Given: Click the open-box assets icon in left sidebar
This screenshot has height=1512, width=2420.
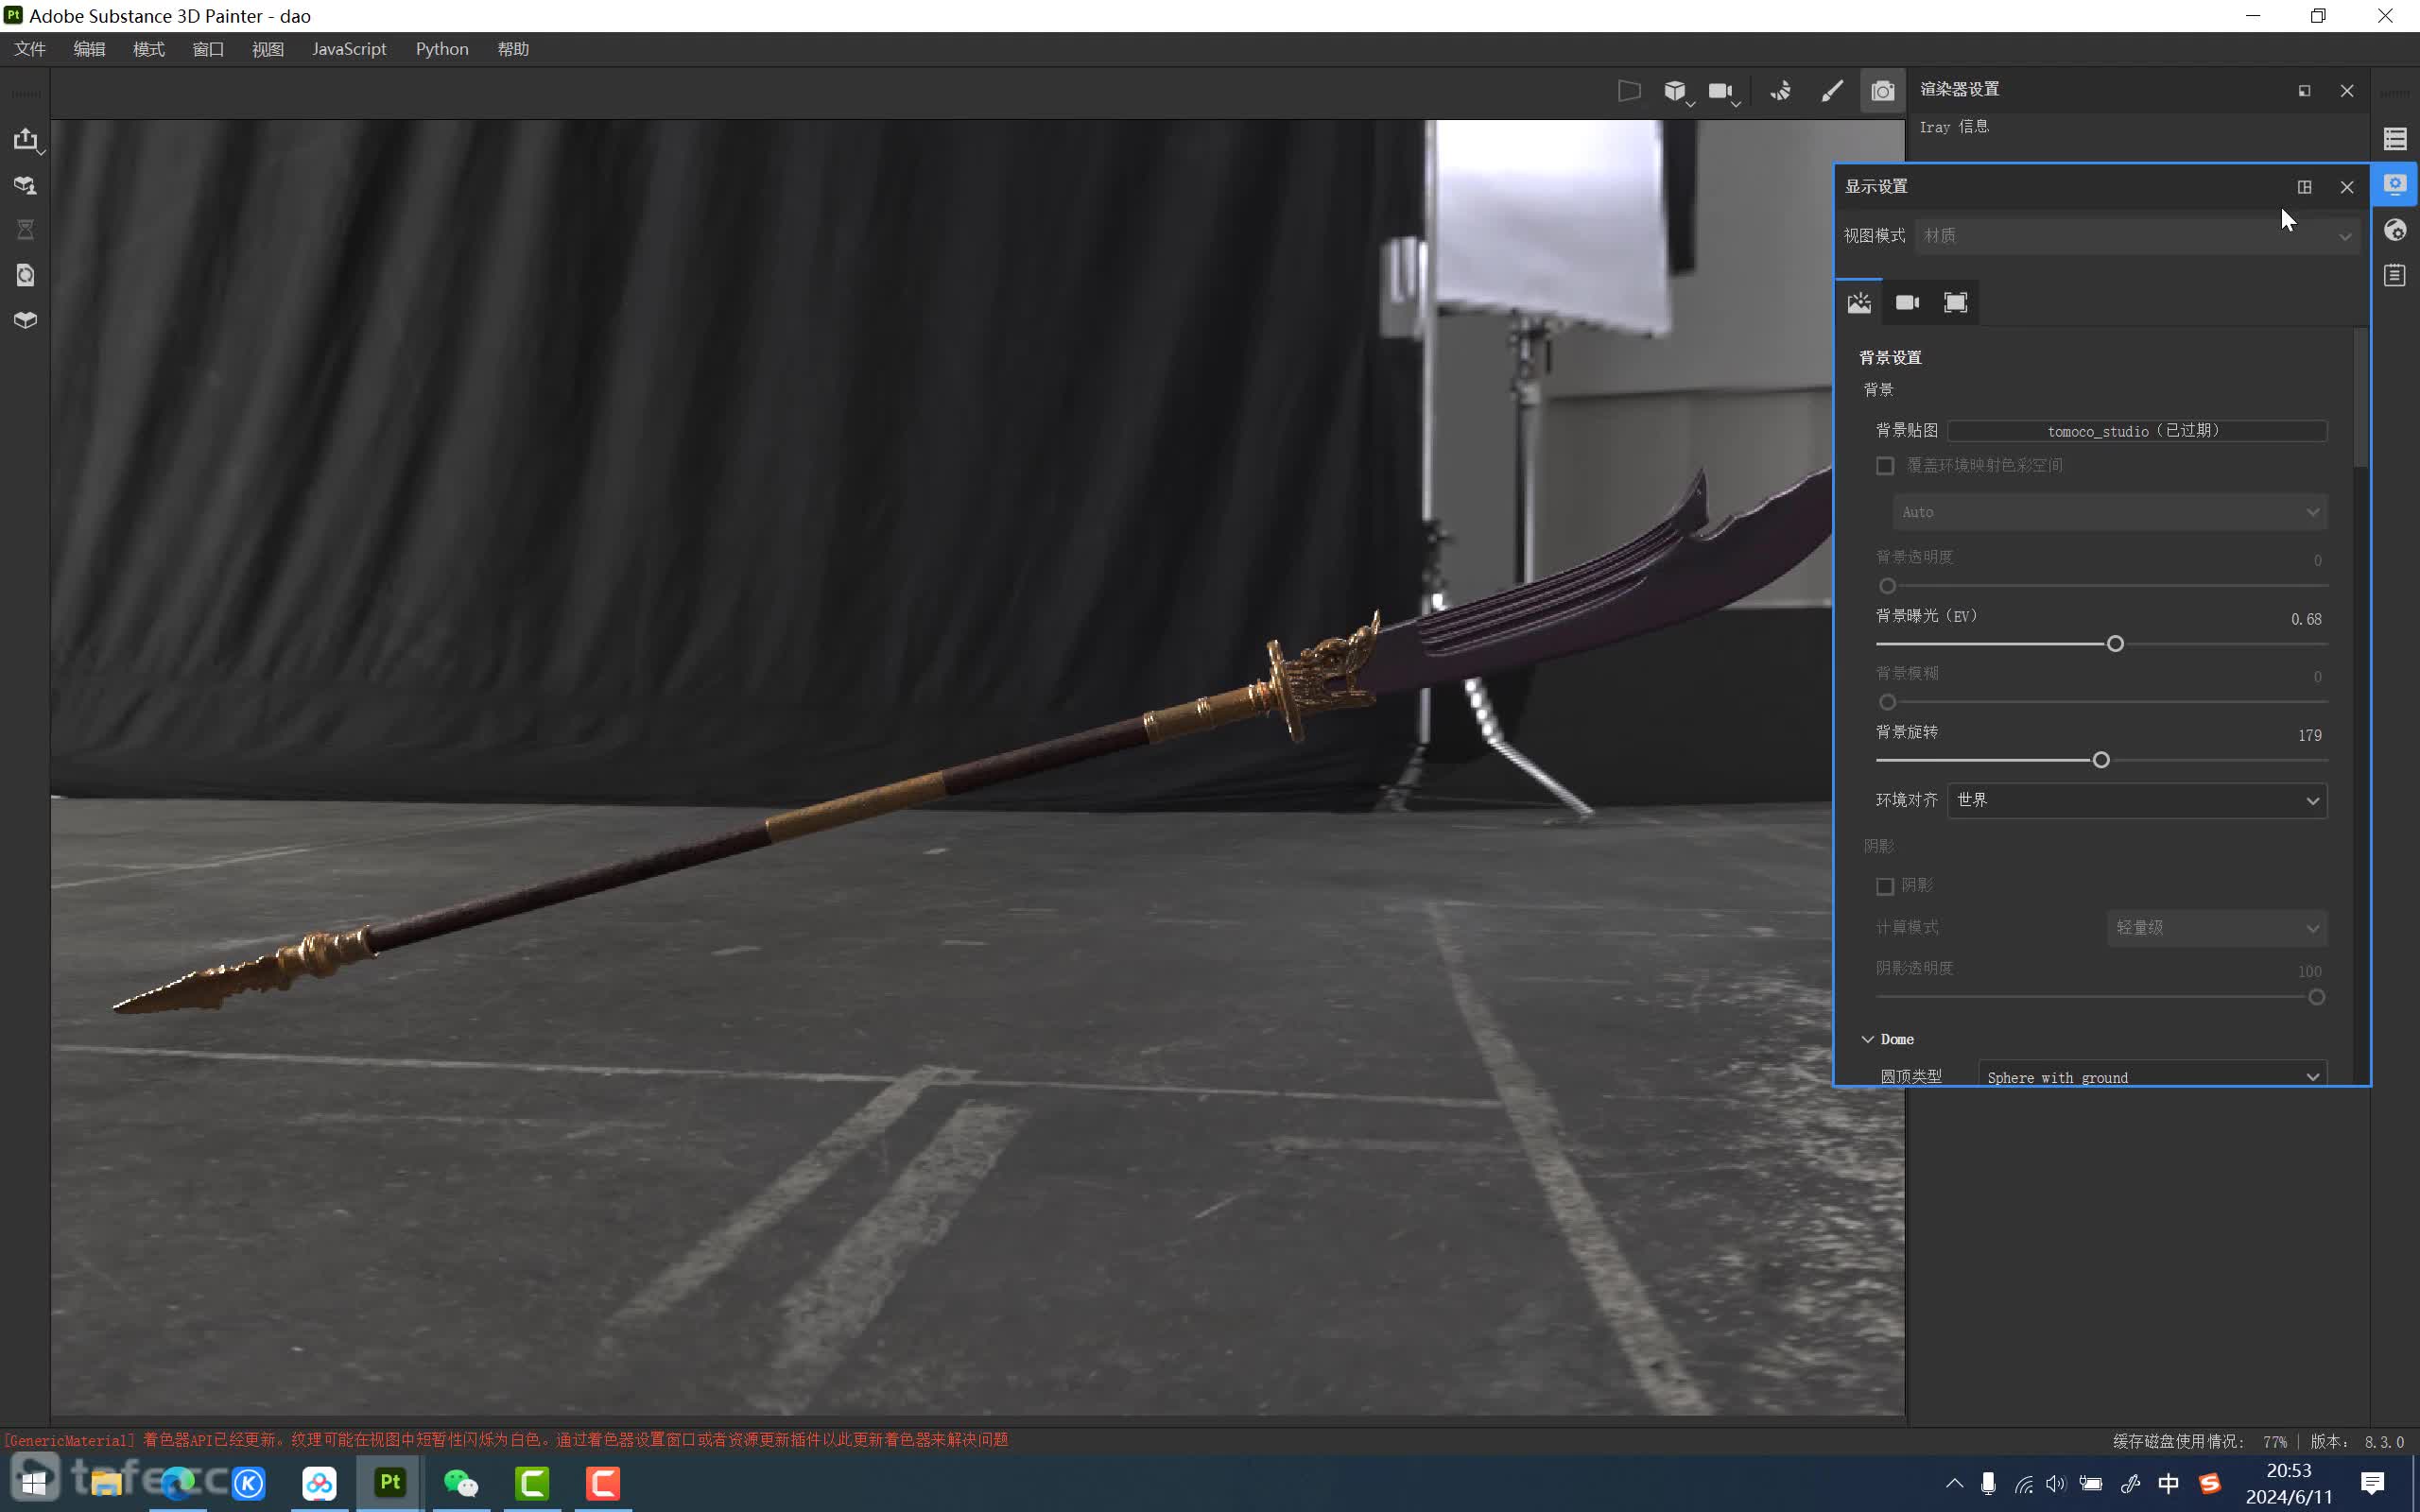Looking at the screenshot, I should click(26, 320).
